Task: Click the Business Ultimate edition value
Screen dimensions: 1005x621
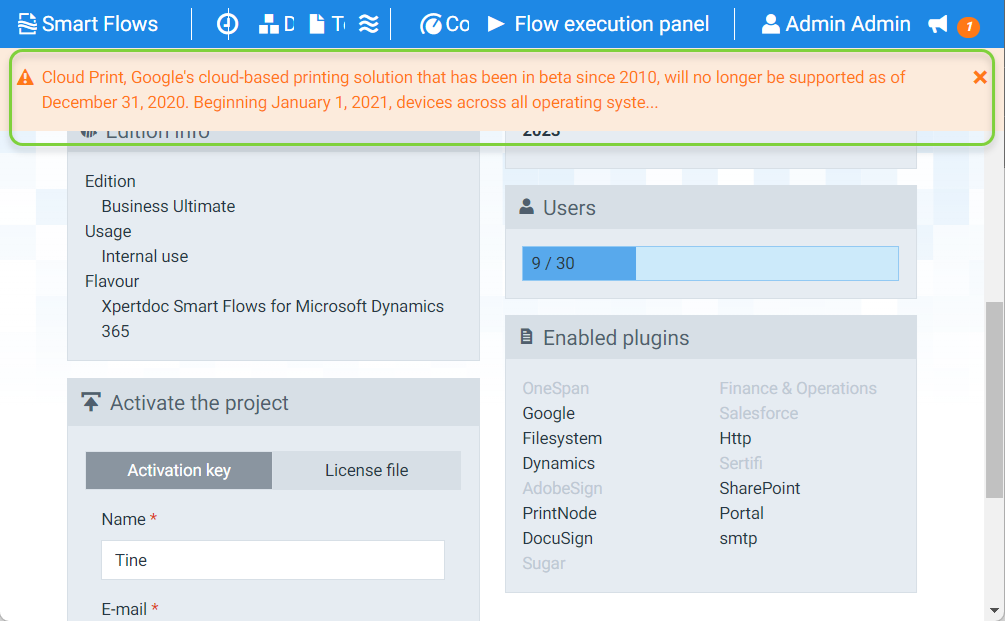Action: pyautogui.click(x=169, y=206)
